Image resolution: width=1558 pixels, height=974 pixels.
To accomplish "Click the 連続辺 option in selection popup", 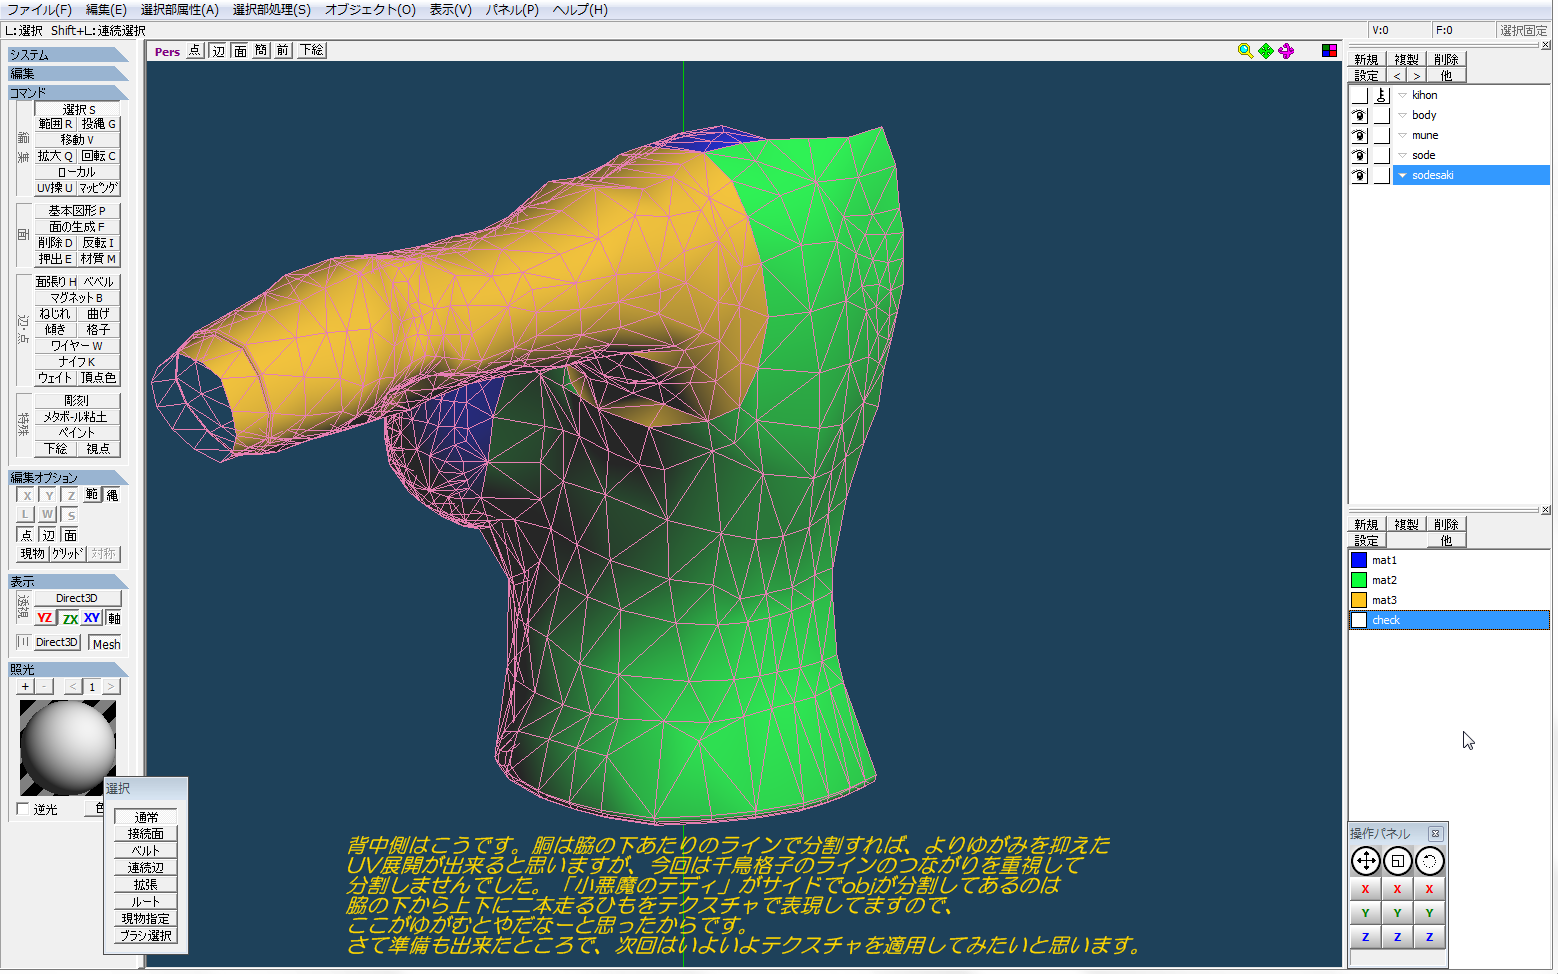I will (x=145, y=868).
